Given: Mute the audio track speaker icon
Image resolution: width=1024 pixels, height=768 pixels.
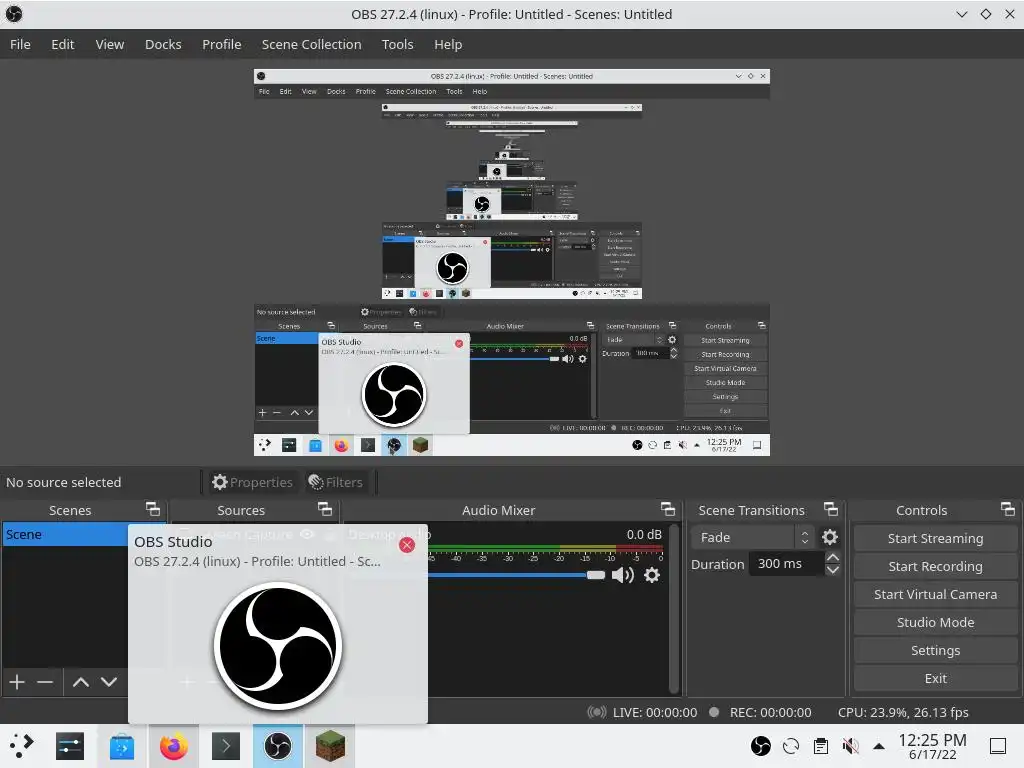Looking at the screenshot, I should (x=622, y=575).
